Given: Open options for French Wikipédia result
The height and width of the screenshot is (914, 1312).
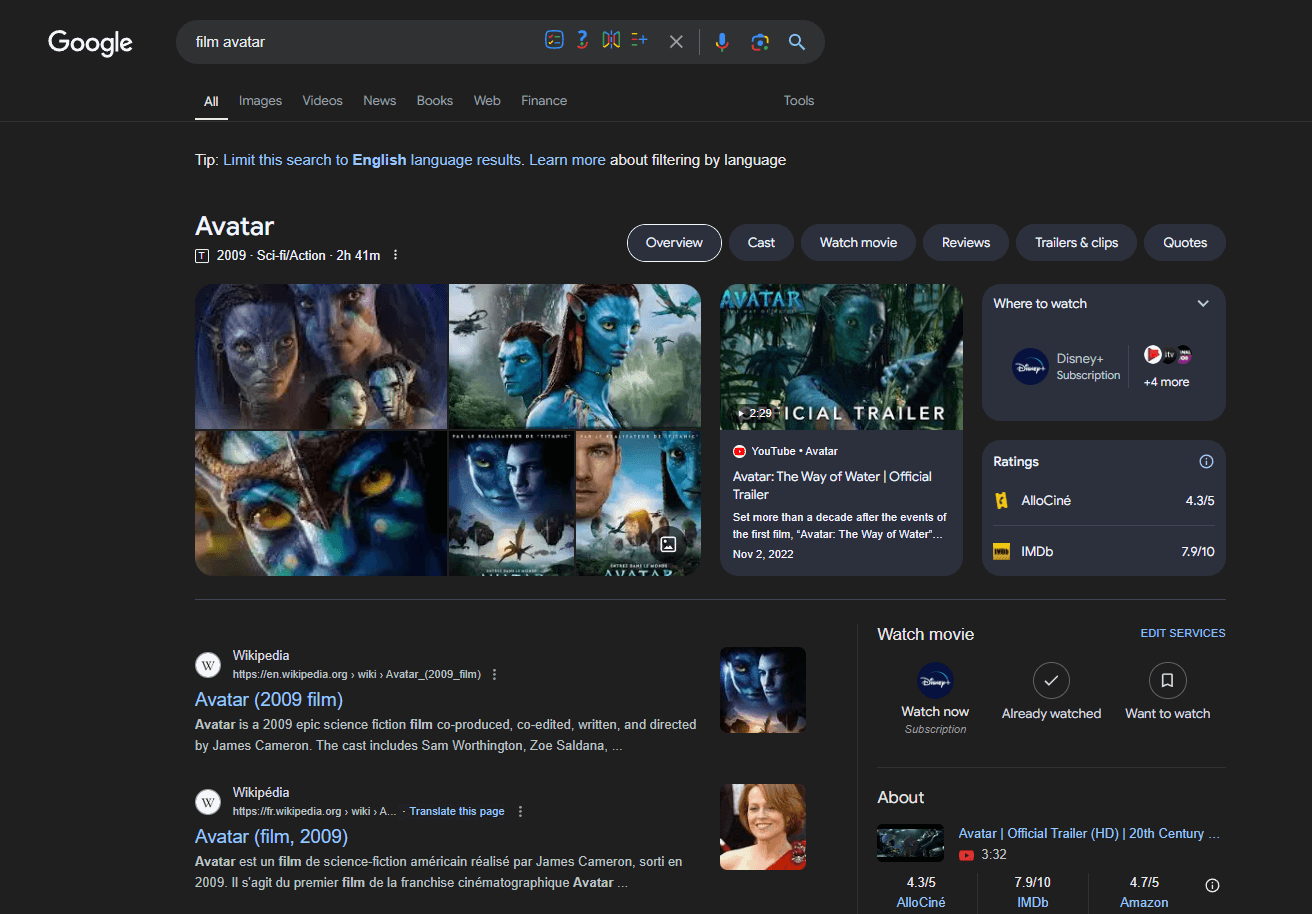Looking at the screenshot, I should (520, 812).
